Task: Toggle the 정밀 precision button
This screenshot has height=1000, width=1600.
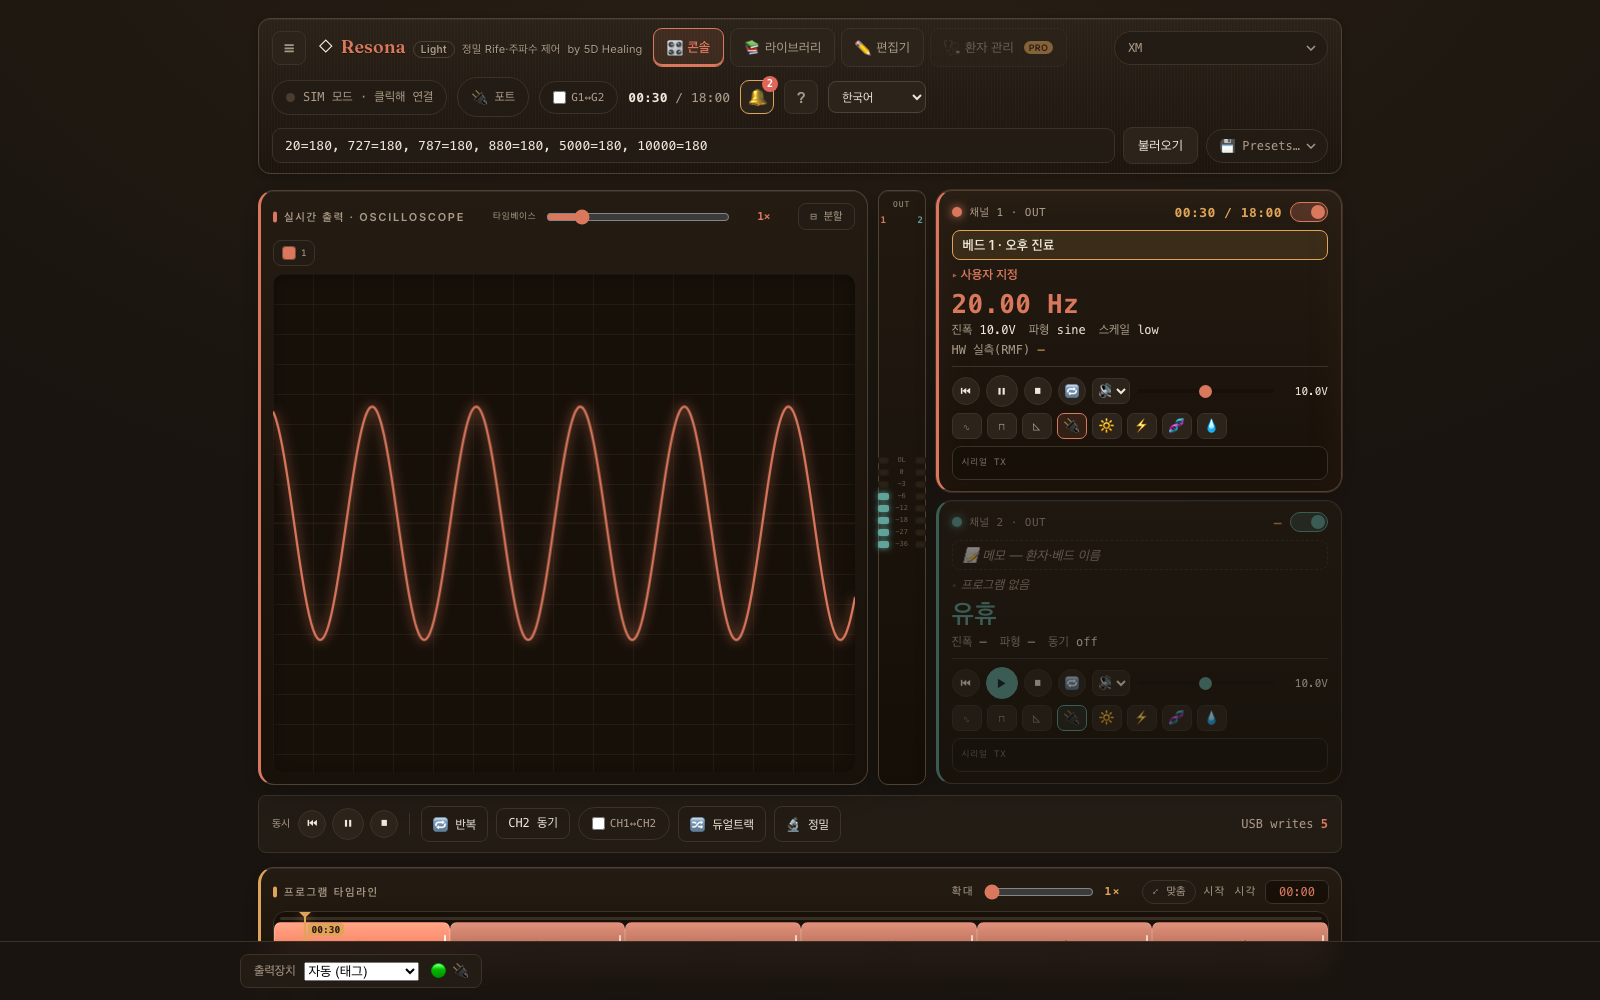Action: pos(808,824)
